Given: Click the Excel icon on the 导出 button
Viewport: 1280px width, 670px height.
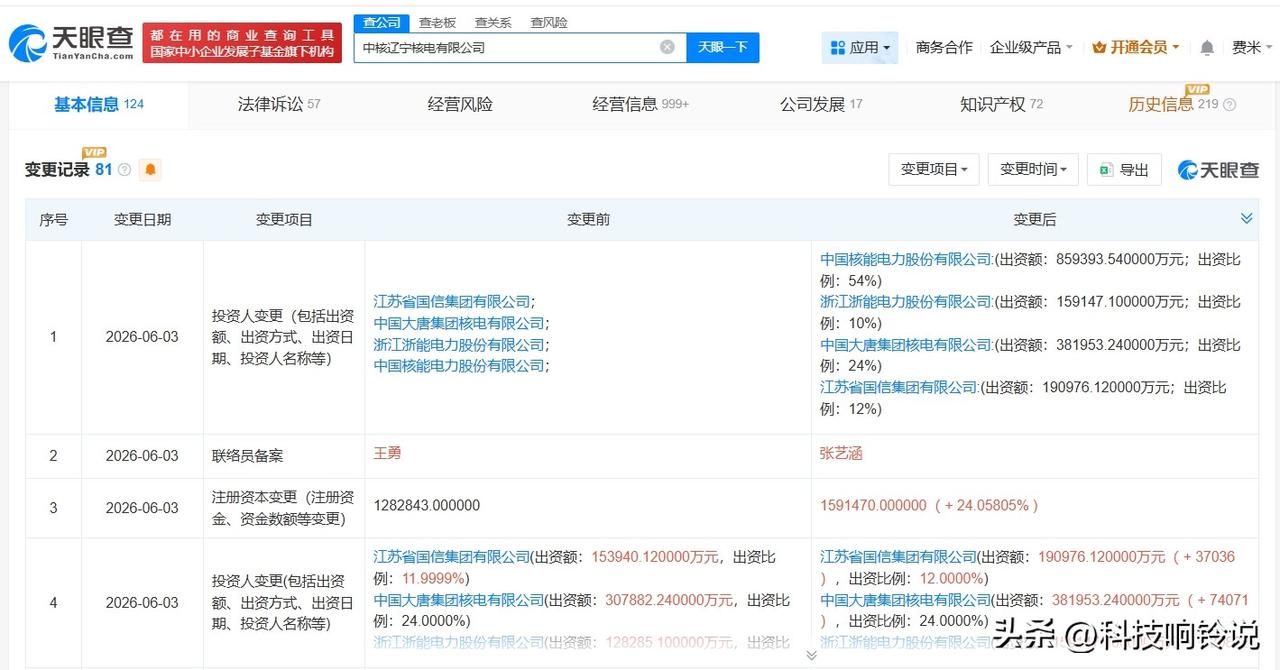Looking at the screenshot, I should click(x=1106, y=170).
